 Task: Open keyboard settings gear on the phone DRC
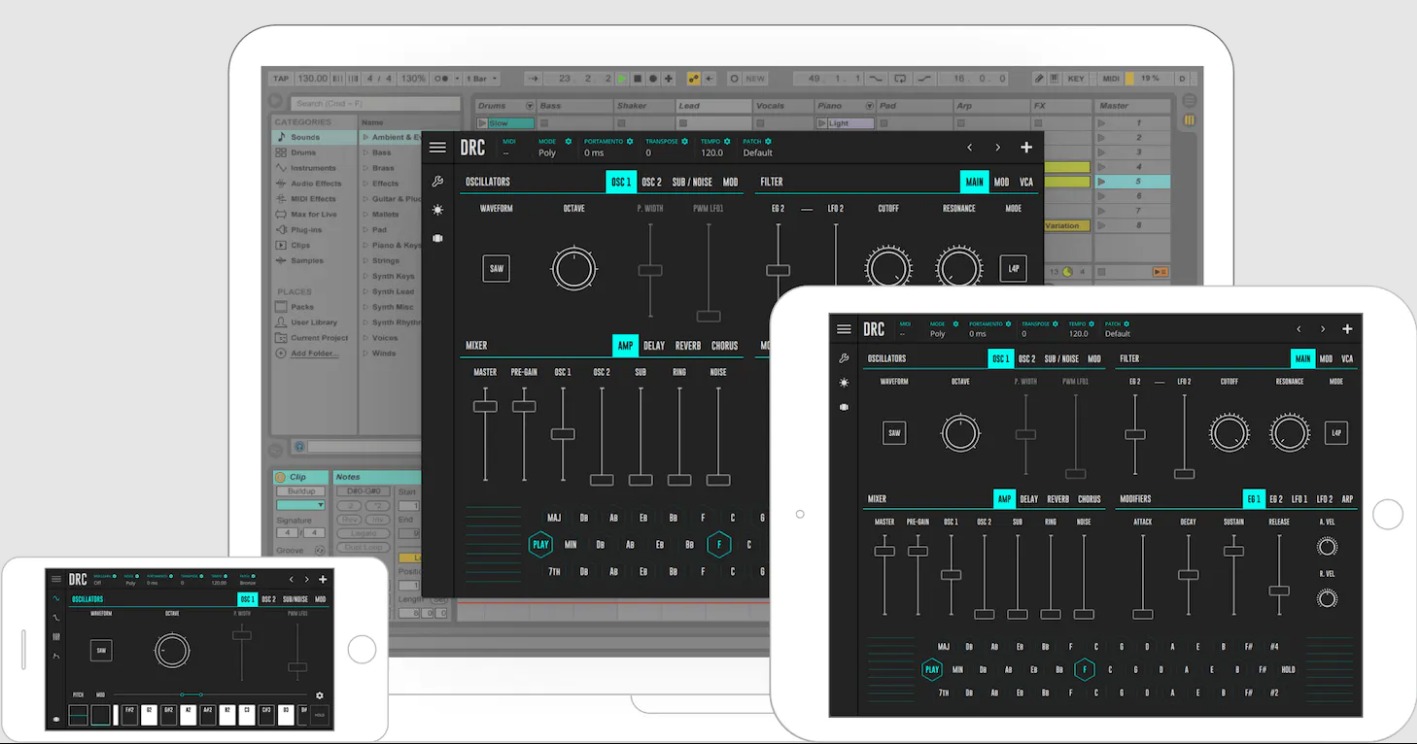320,695
